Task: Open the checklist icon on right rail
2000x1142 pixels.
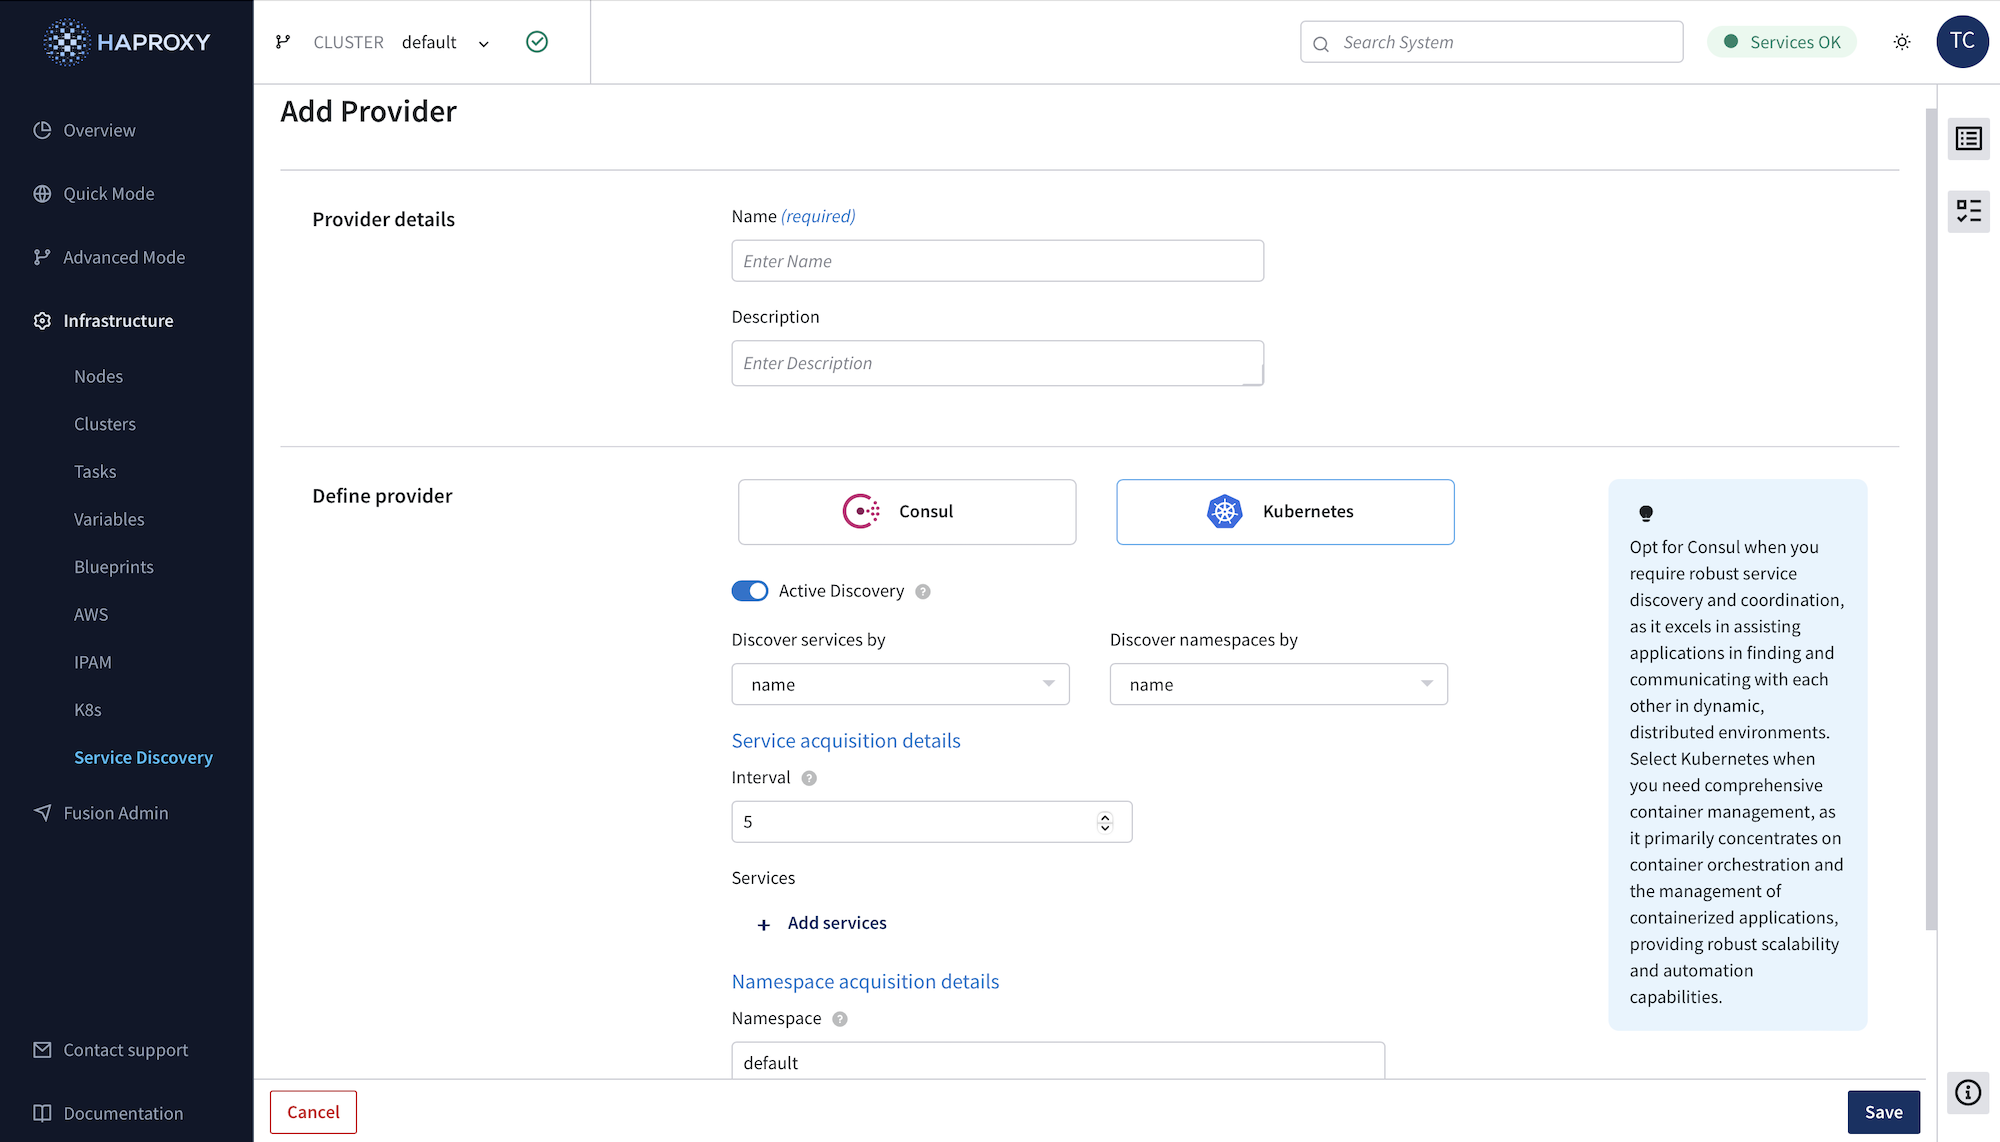Action: pyautogui.click(x=1968, y=211)
